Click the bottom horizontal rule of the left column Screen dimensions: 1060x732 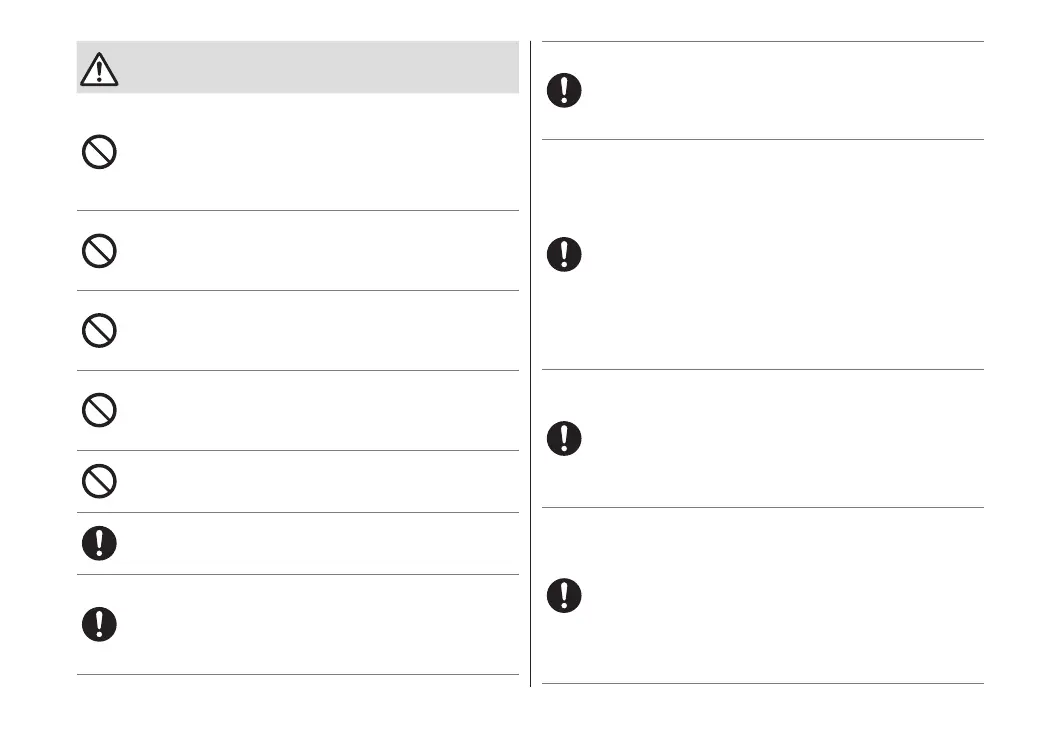tap(298, 675)
